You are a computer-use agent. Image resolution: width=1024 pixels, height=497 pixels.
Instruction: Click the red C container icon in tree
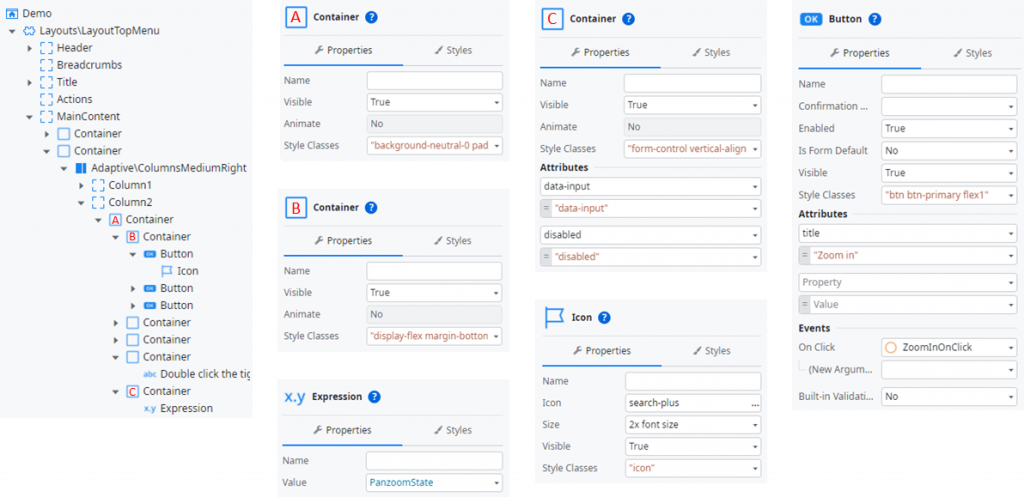[132, 391]
